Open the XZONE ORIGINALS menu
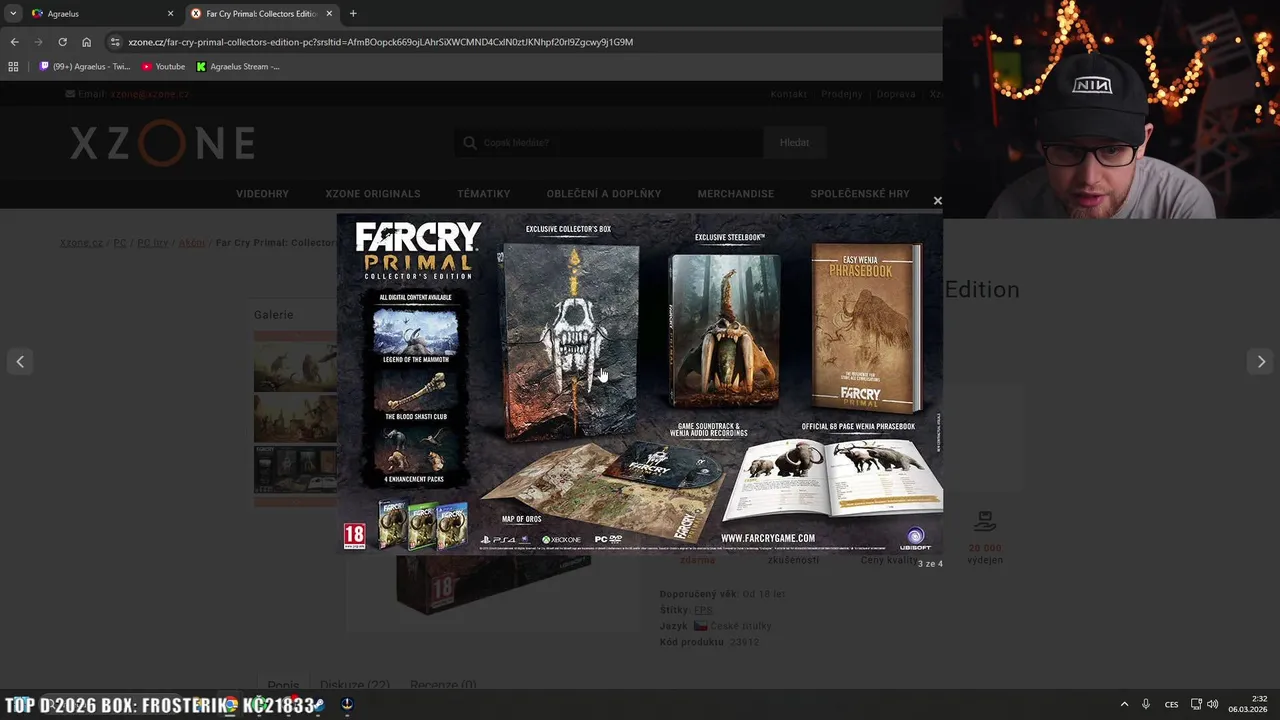Image resolution: width=1280 pixels, height=720 pixels. (x=372, y=194)
